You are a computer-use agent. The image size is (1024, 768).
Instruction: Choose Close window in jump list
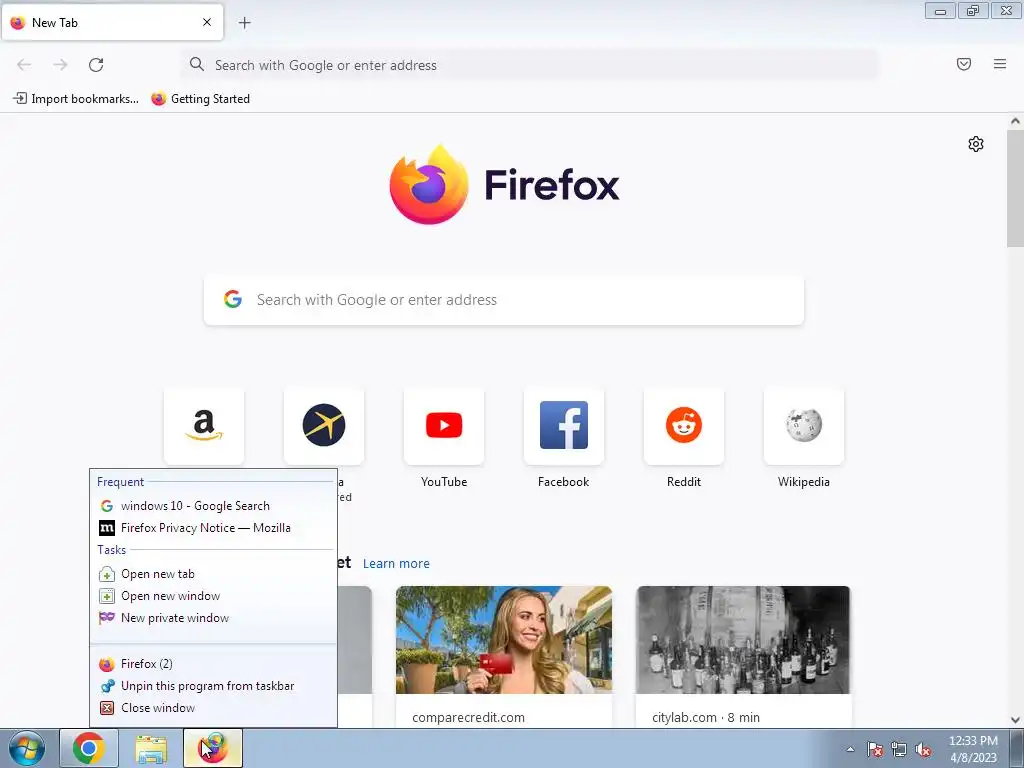click(214, 708)
